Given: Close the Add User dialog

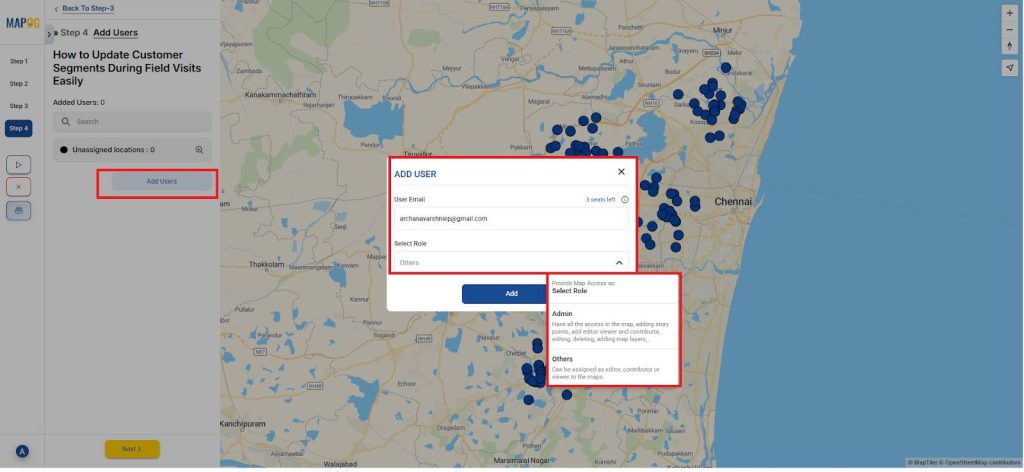Looking at the screenshot, I should [x=621, y=172].
